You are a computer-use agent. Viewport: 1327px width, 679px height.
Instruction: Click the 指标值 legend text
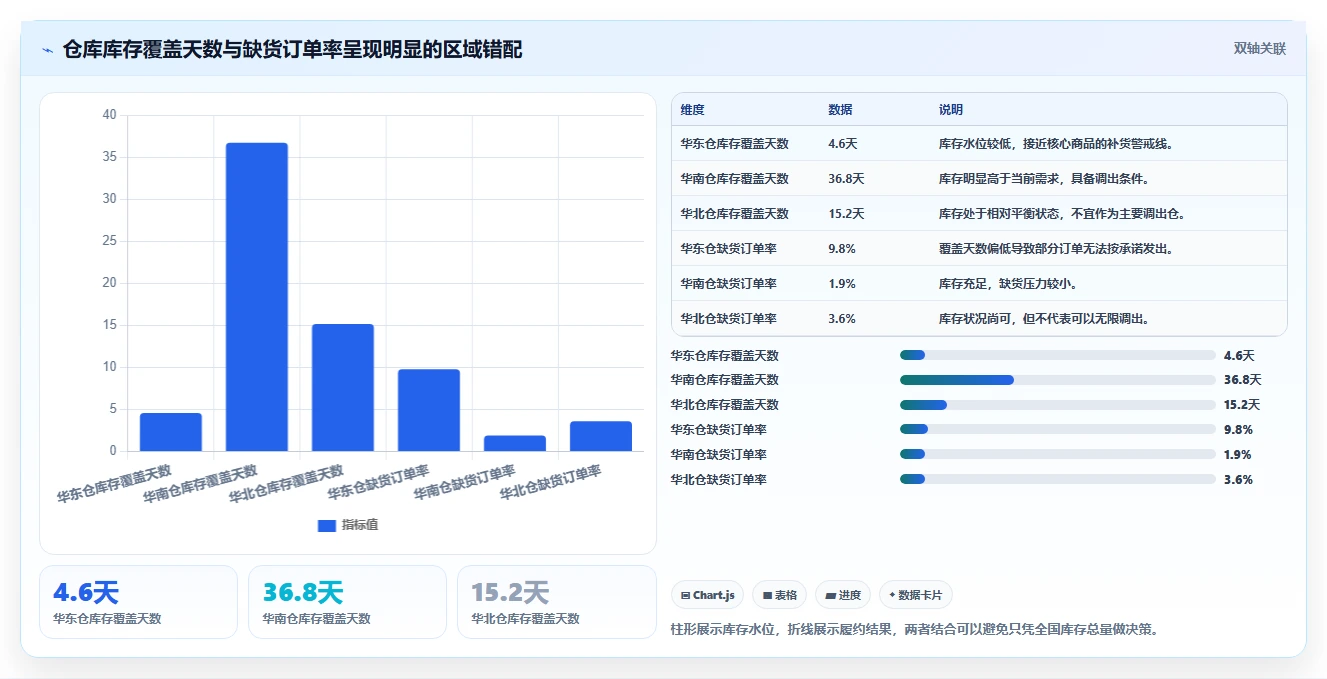[360, 525]
